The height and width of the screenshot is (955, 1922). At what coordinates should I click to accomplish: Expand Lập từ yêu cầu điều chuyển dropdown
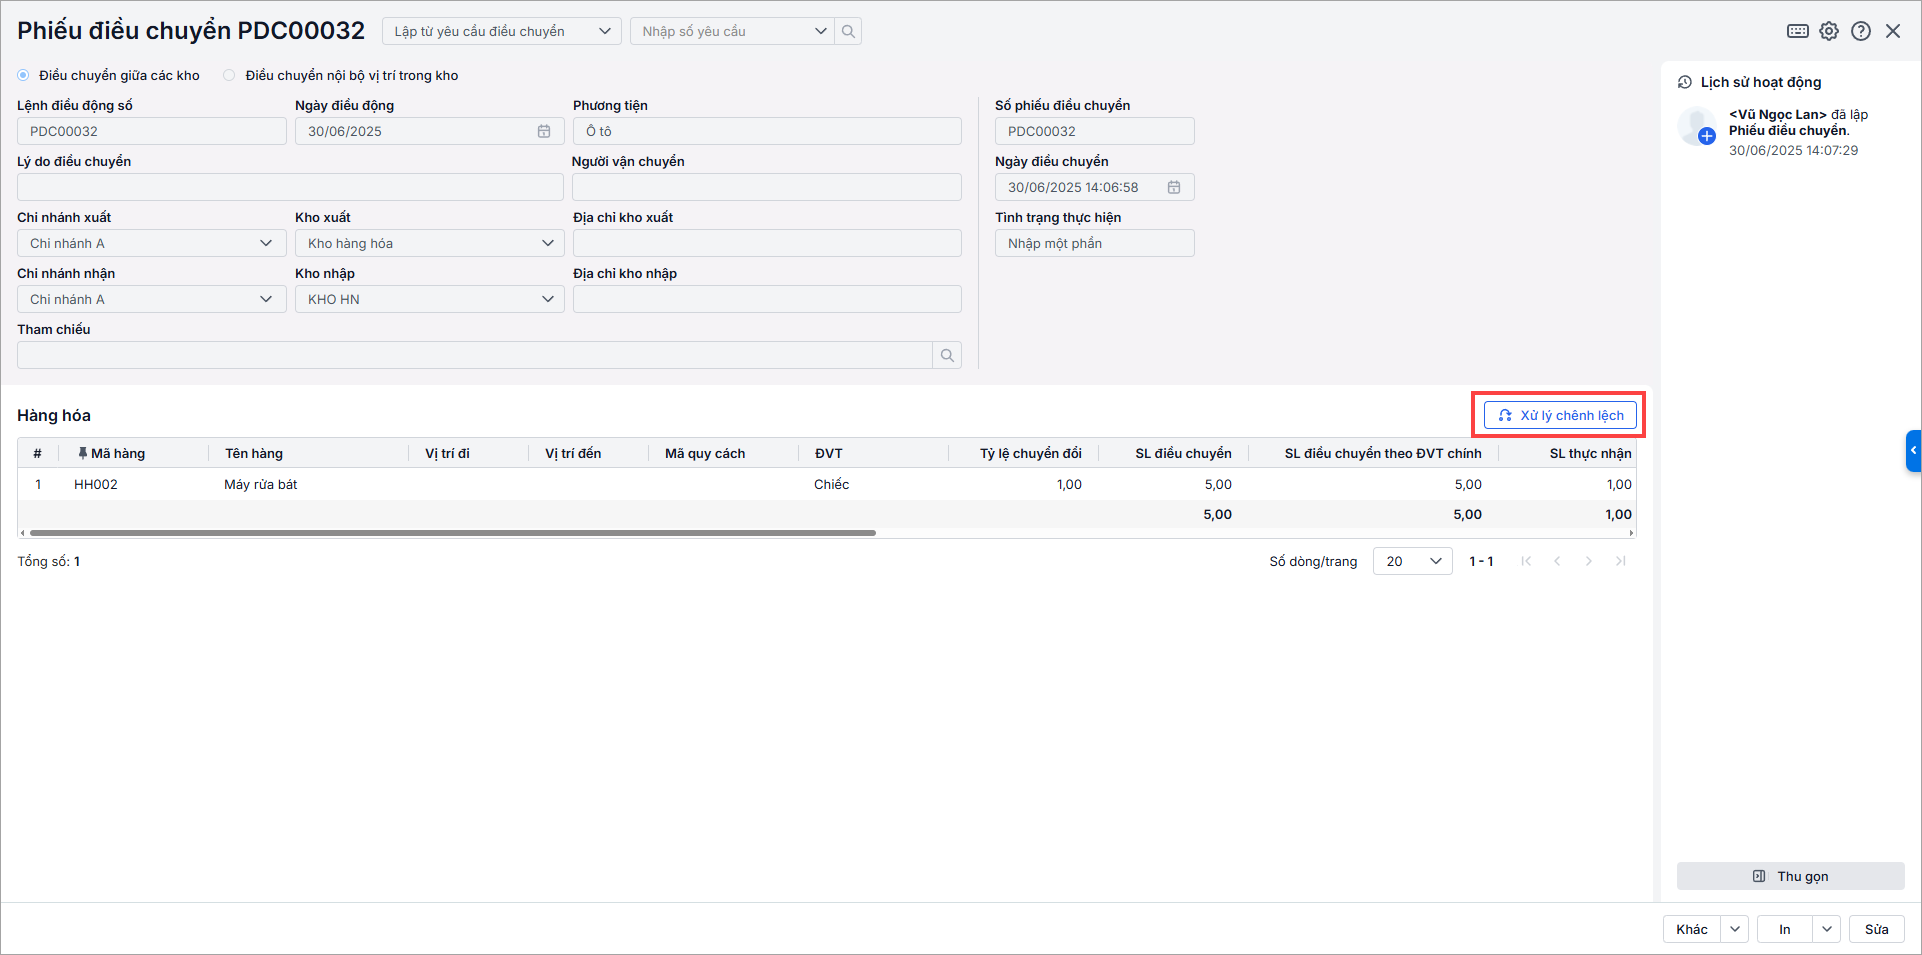[x=502, y=31]
